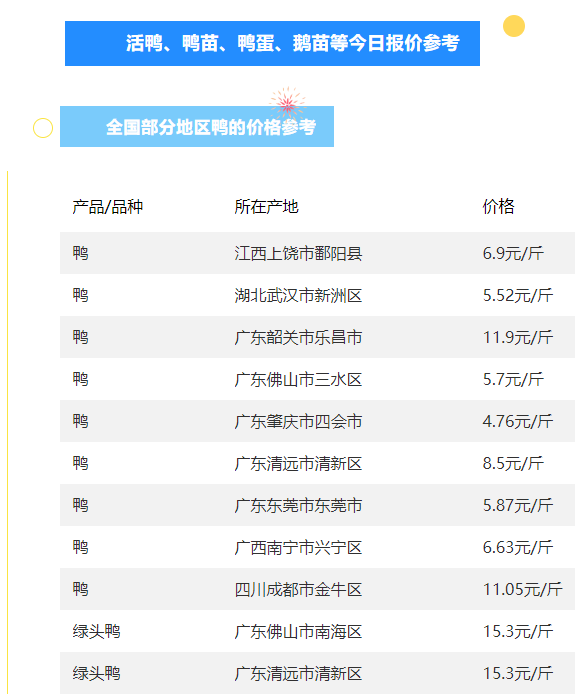This screenshot has height=694, width=576.
Task: Select the 四川成都市金牛区 row
Action: click(317, 589)
